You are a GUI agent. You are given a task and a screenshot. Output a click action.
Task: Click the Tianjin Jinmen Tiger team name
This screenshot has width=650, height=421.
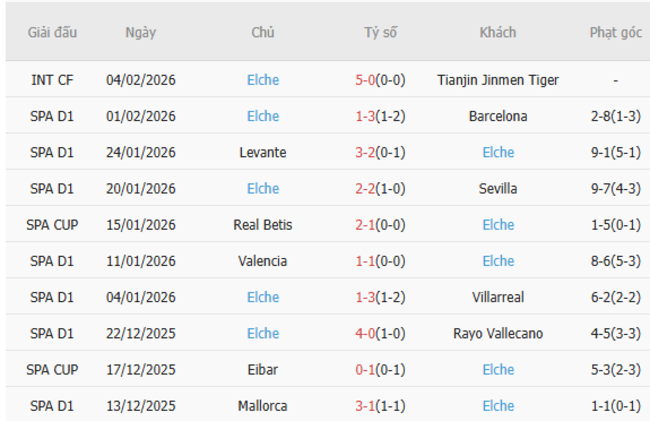pyautogui.click(x=498, y=80)
